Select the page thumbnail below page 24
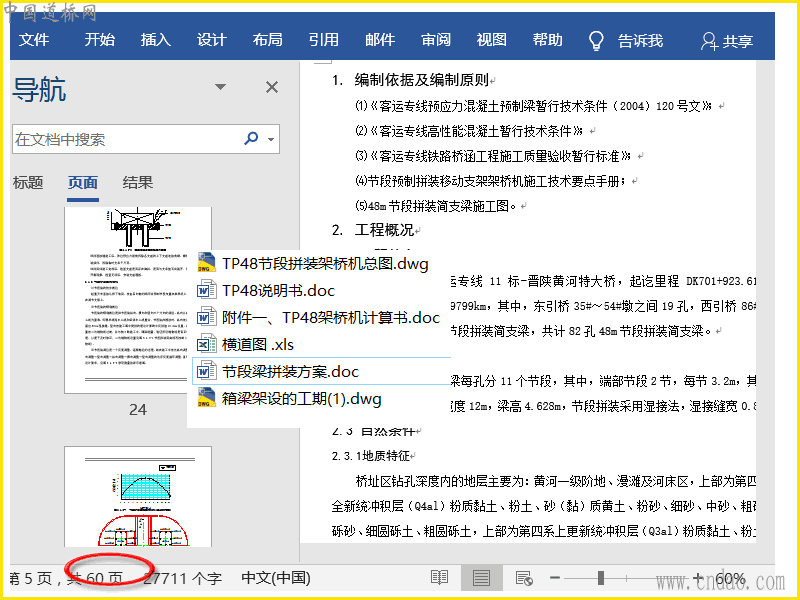 coord(138,496)
